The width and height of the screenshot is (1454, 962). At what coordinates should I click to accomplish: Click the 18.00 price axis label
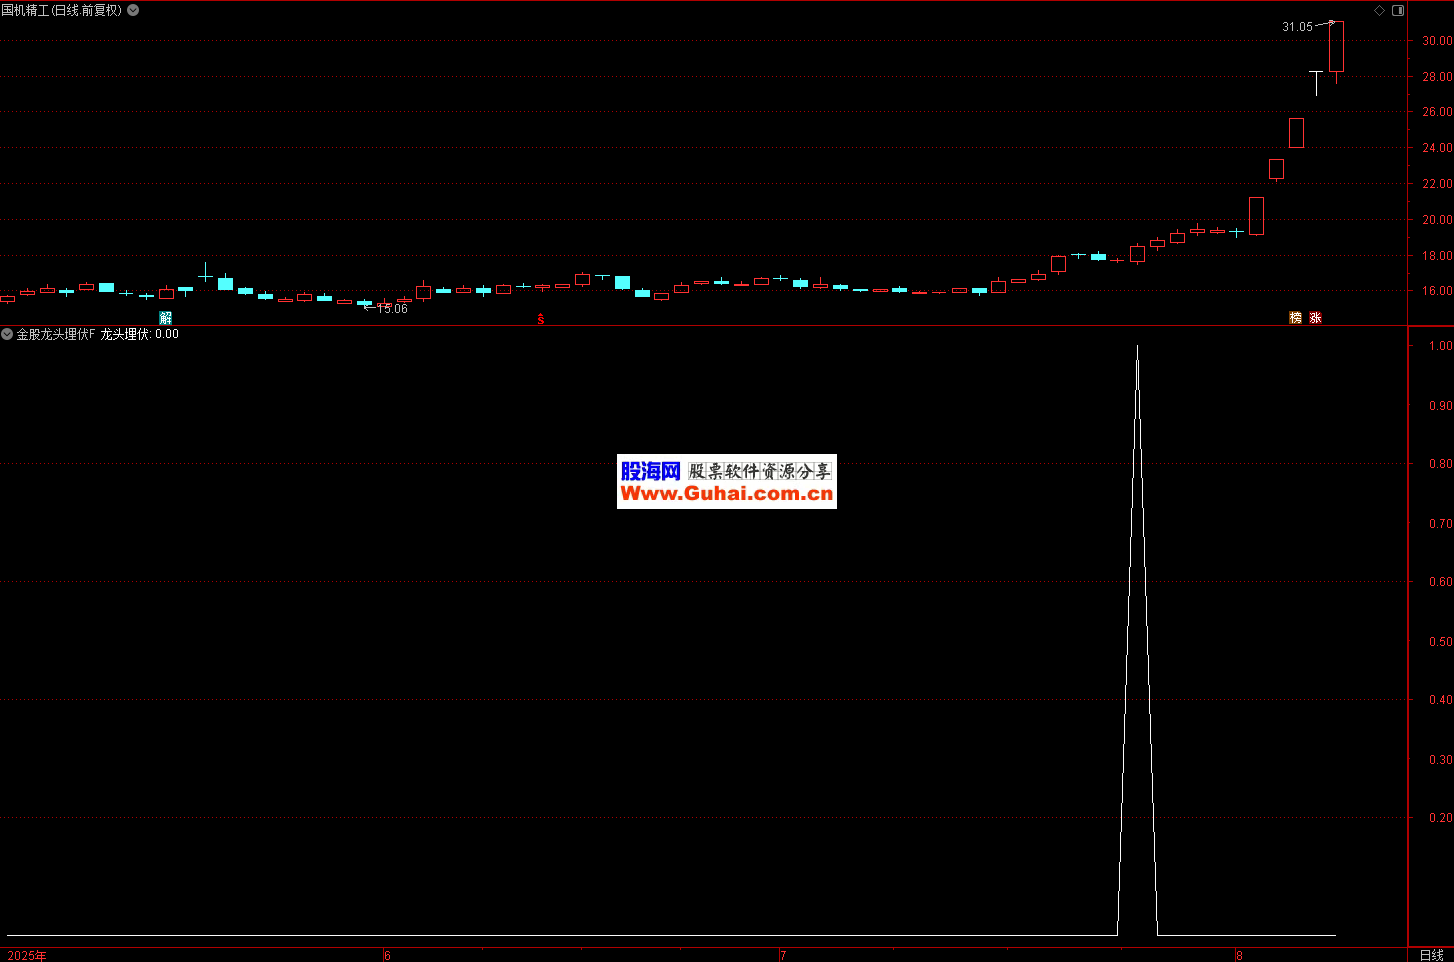click(x=1437, y=256)
